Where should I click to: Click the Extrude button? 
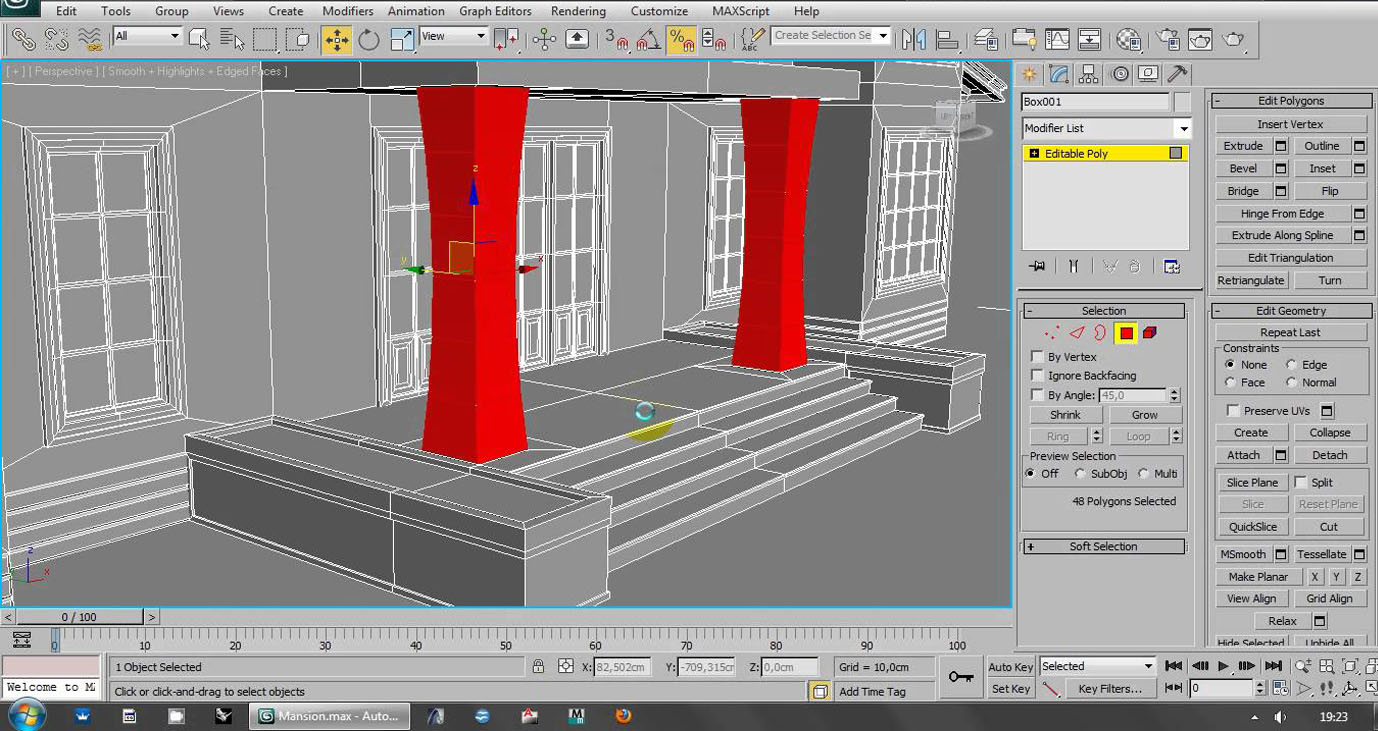[1243, 146]
